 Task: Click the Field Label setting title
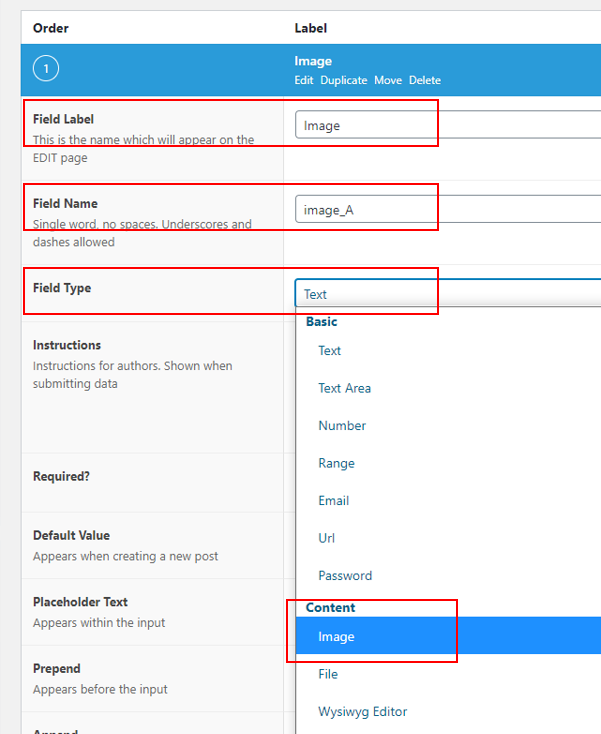click(x=63, y=119)
